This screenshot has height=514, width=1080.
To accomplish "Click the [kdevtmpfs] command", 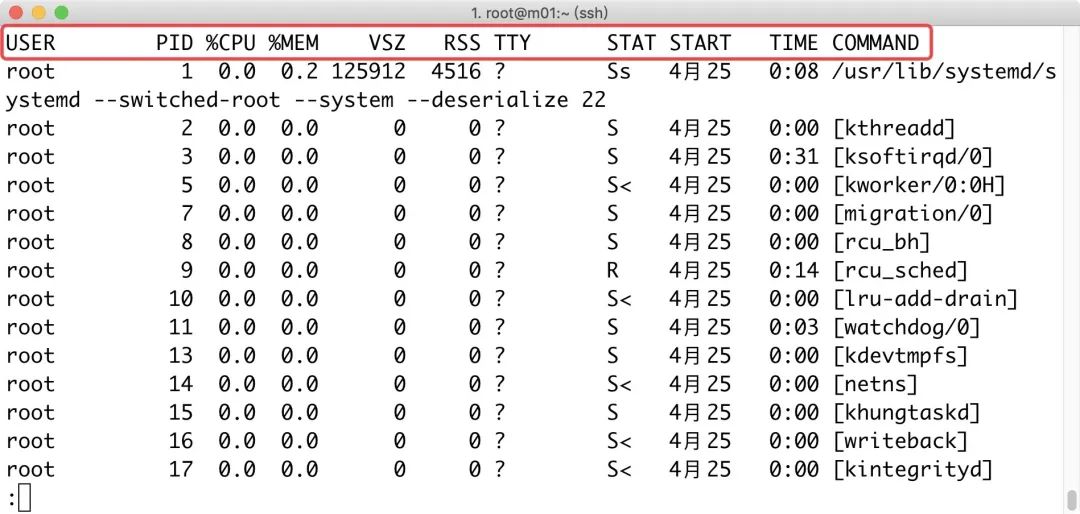I will (900, 356).
